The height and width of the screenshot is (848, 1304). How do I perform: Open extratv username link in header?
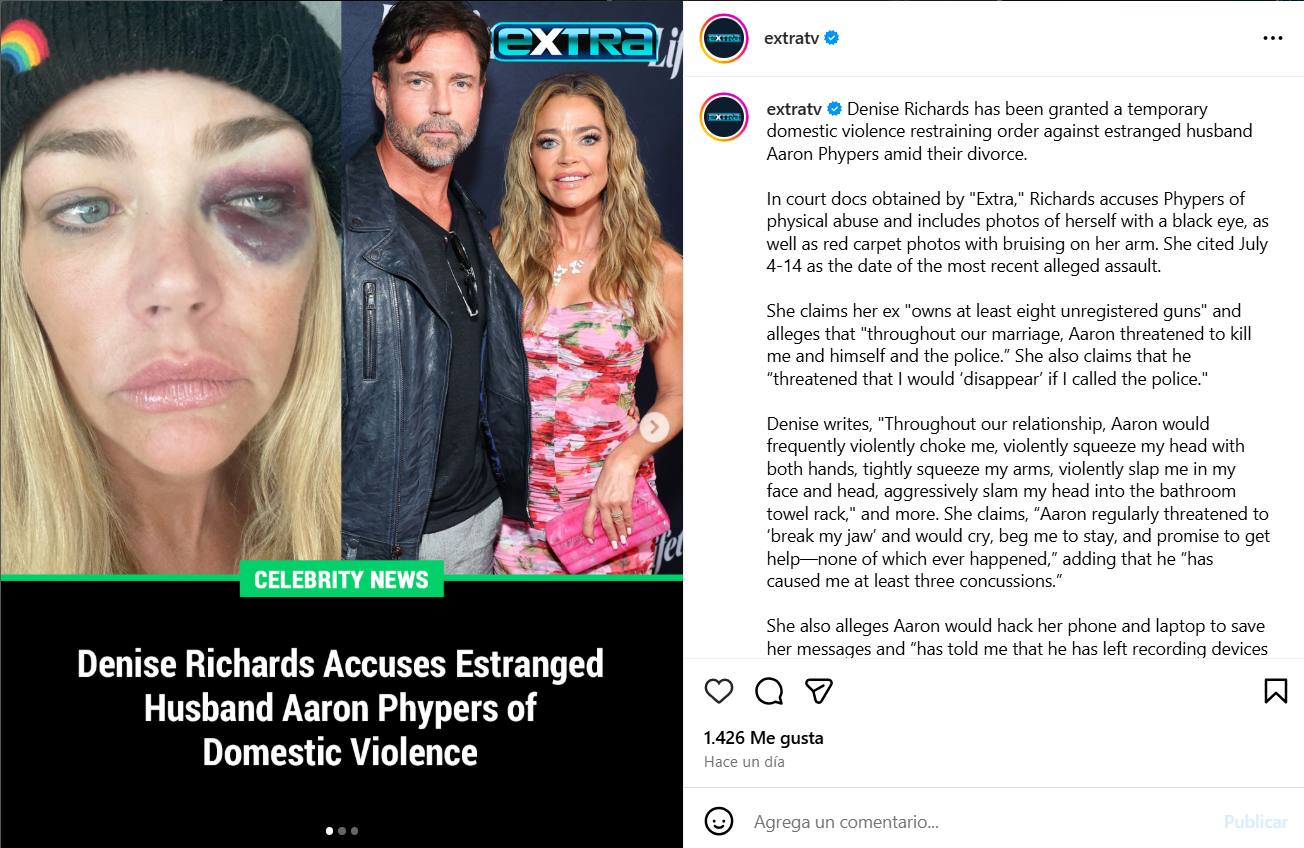point(791,38)
